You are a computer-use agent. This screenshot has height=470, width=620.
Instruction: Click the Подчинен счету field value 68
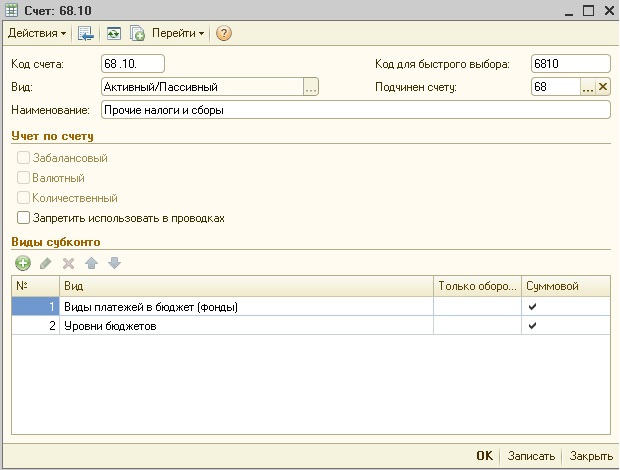tap(556, 87)
